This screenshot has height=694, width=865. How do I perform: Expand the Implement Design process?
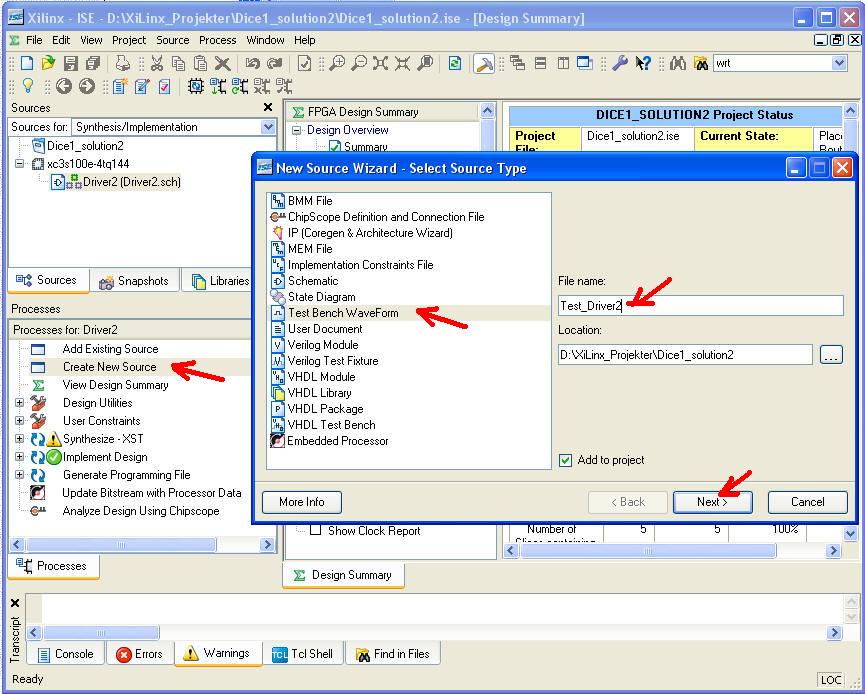(20, 457)
